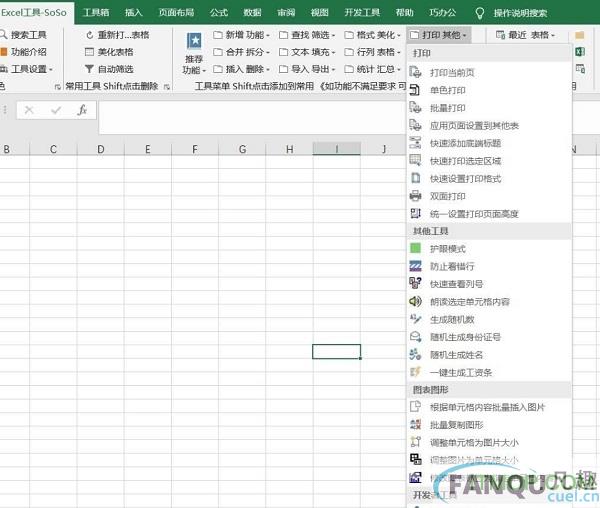This screenshot has height=508, width=600.
Task: Click the 美化表格 button
Action: [x=109, y=52]
